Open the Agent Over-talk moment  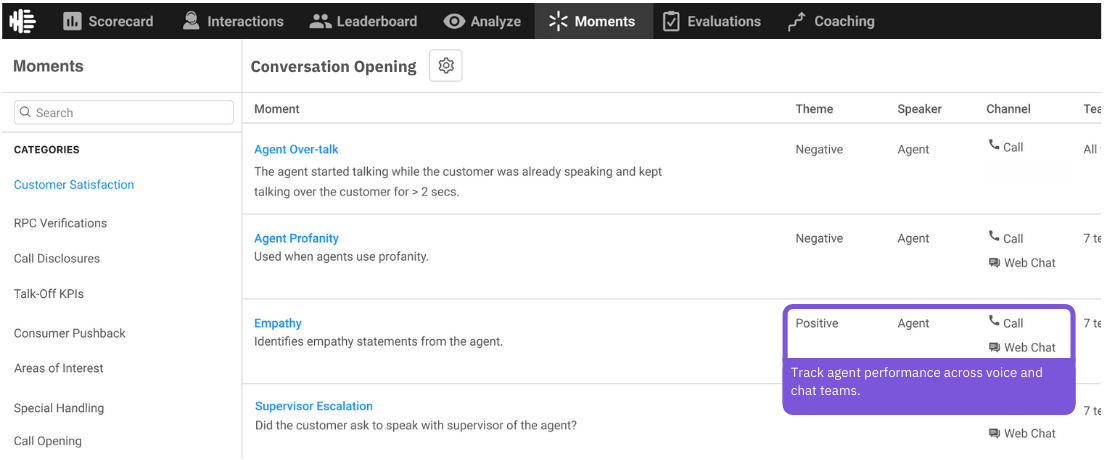(x=296, y=149)
